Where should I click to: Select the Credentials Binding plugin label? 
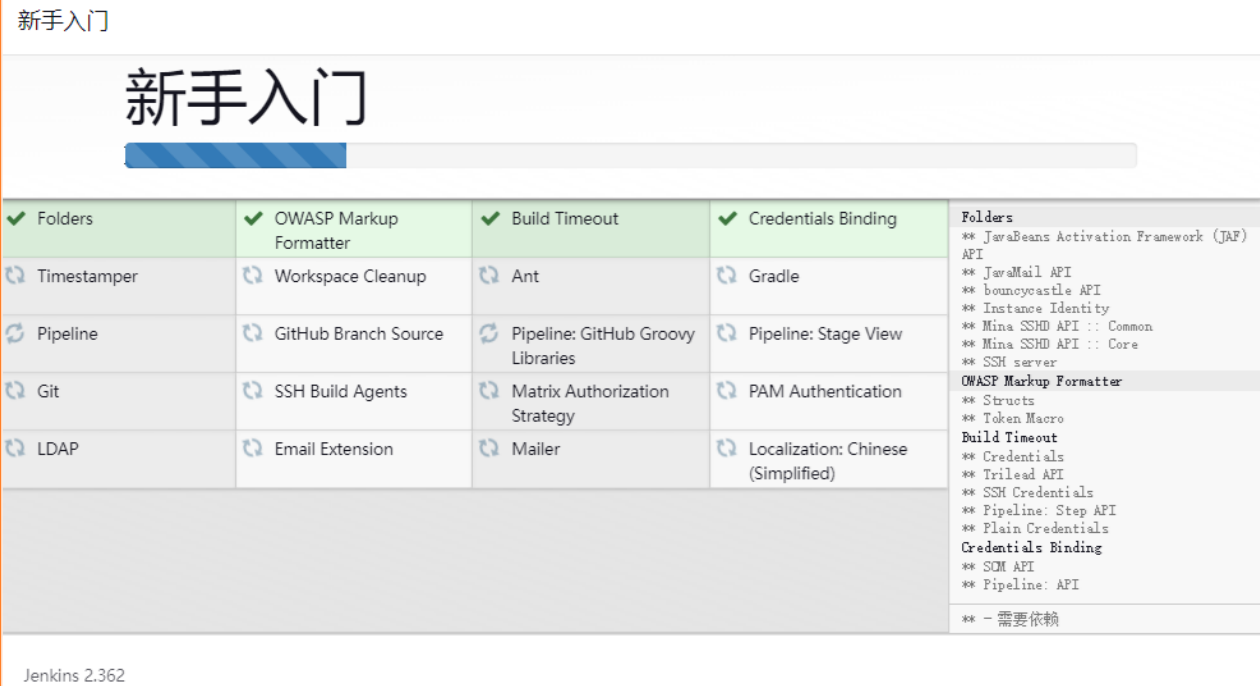point(823,218)
